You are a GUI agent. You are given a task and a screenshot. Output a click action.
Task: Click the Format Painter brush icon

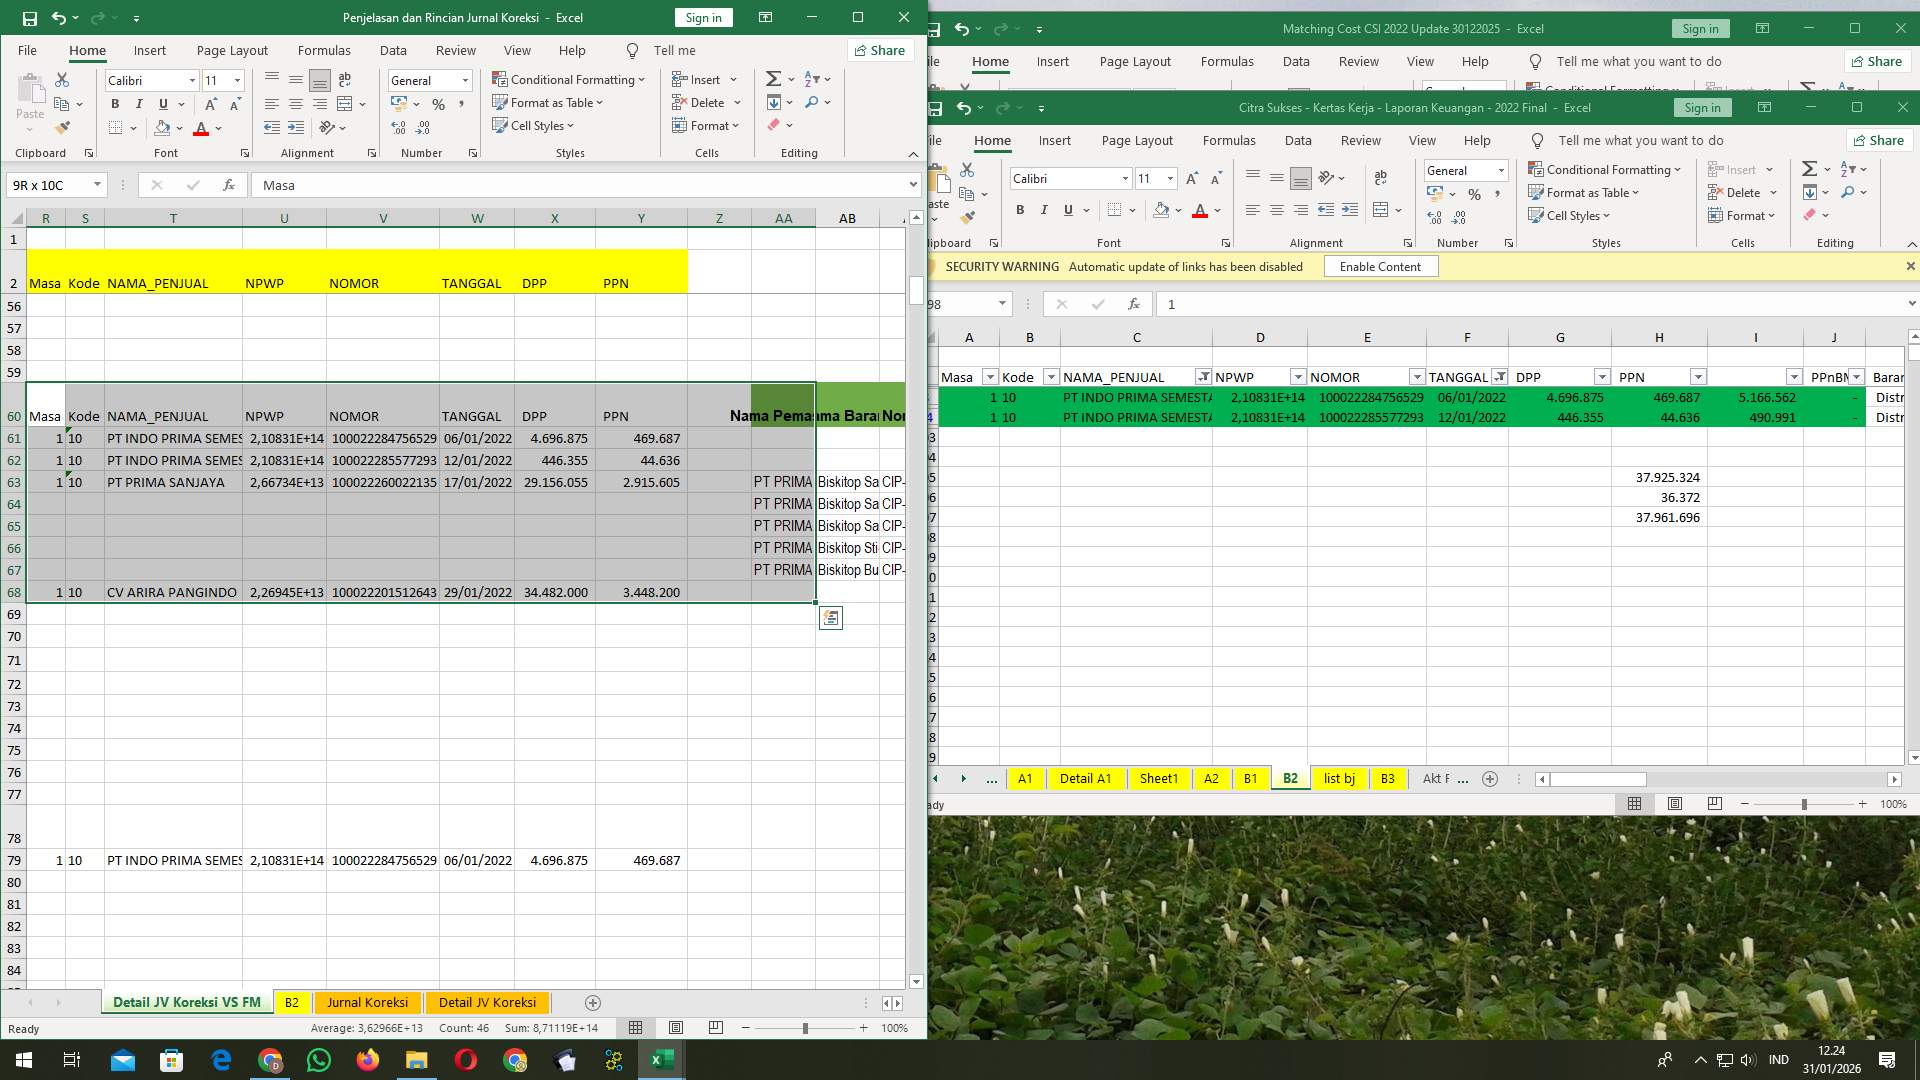(x=63, y=127)
